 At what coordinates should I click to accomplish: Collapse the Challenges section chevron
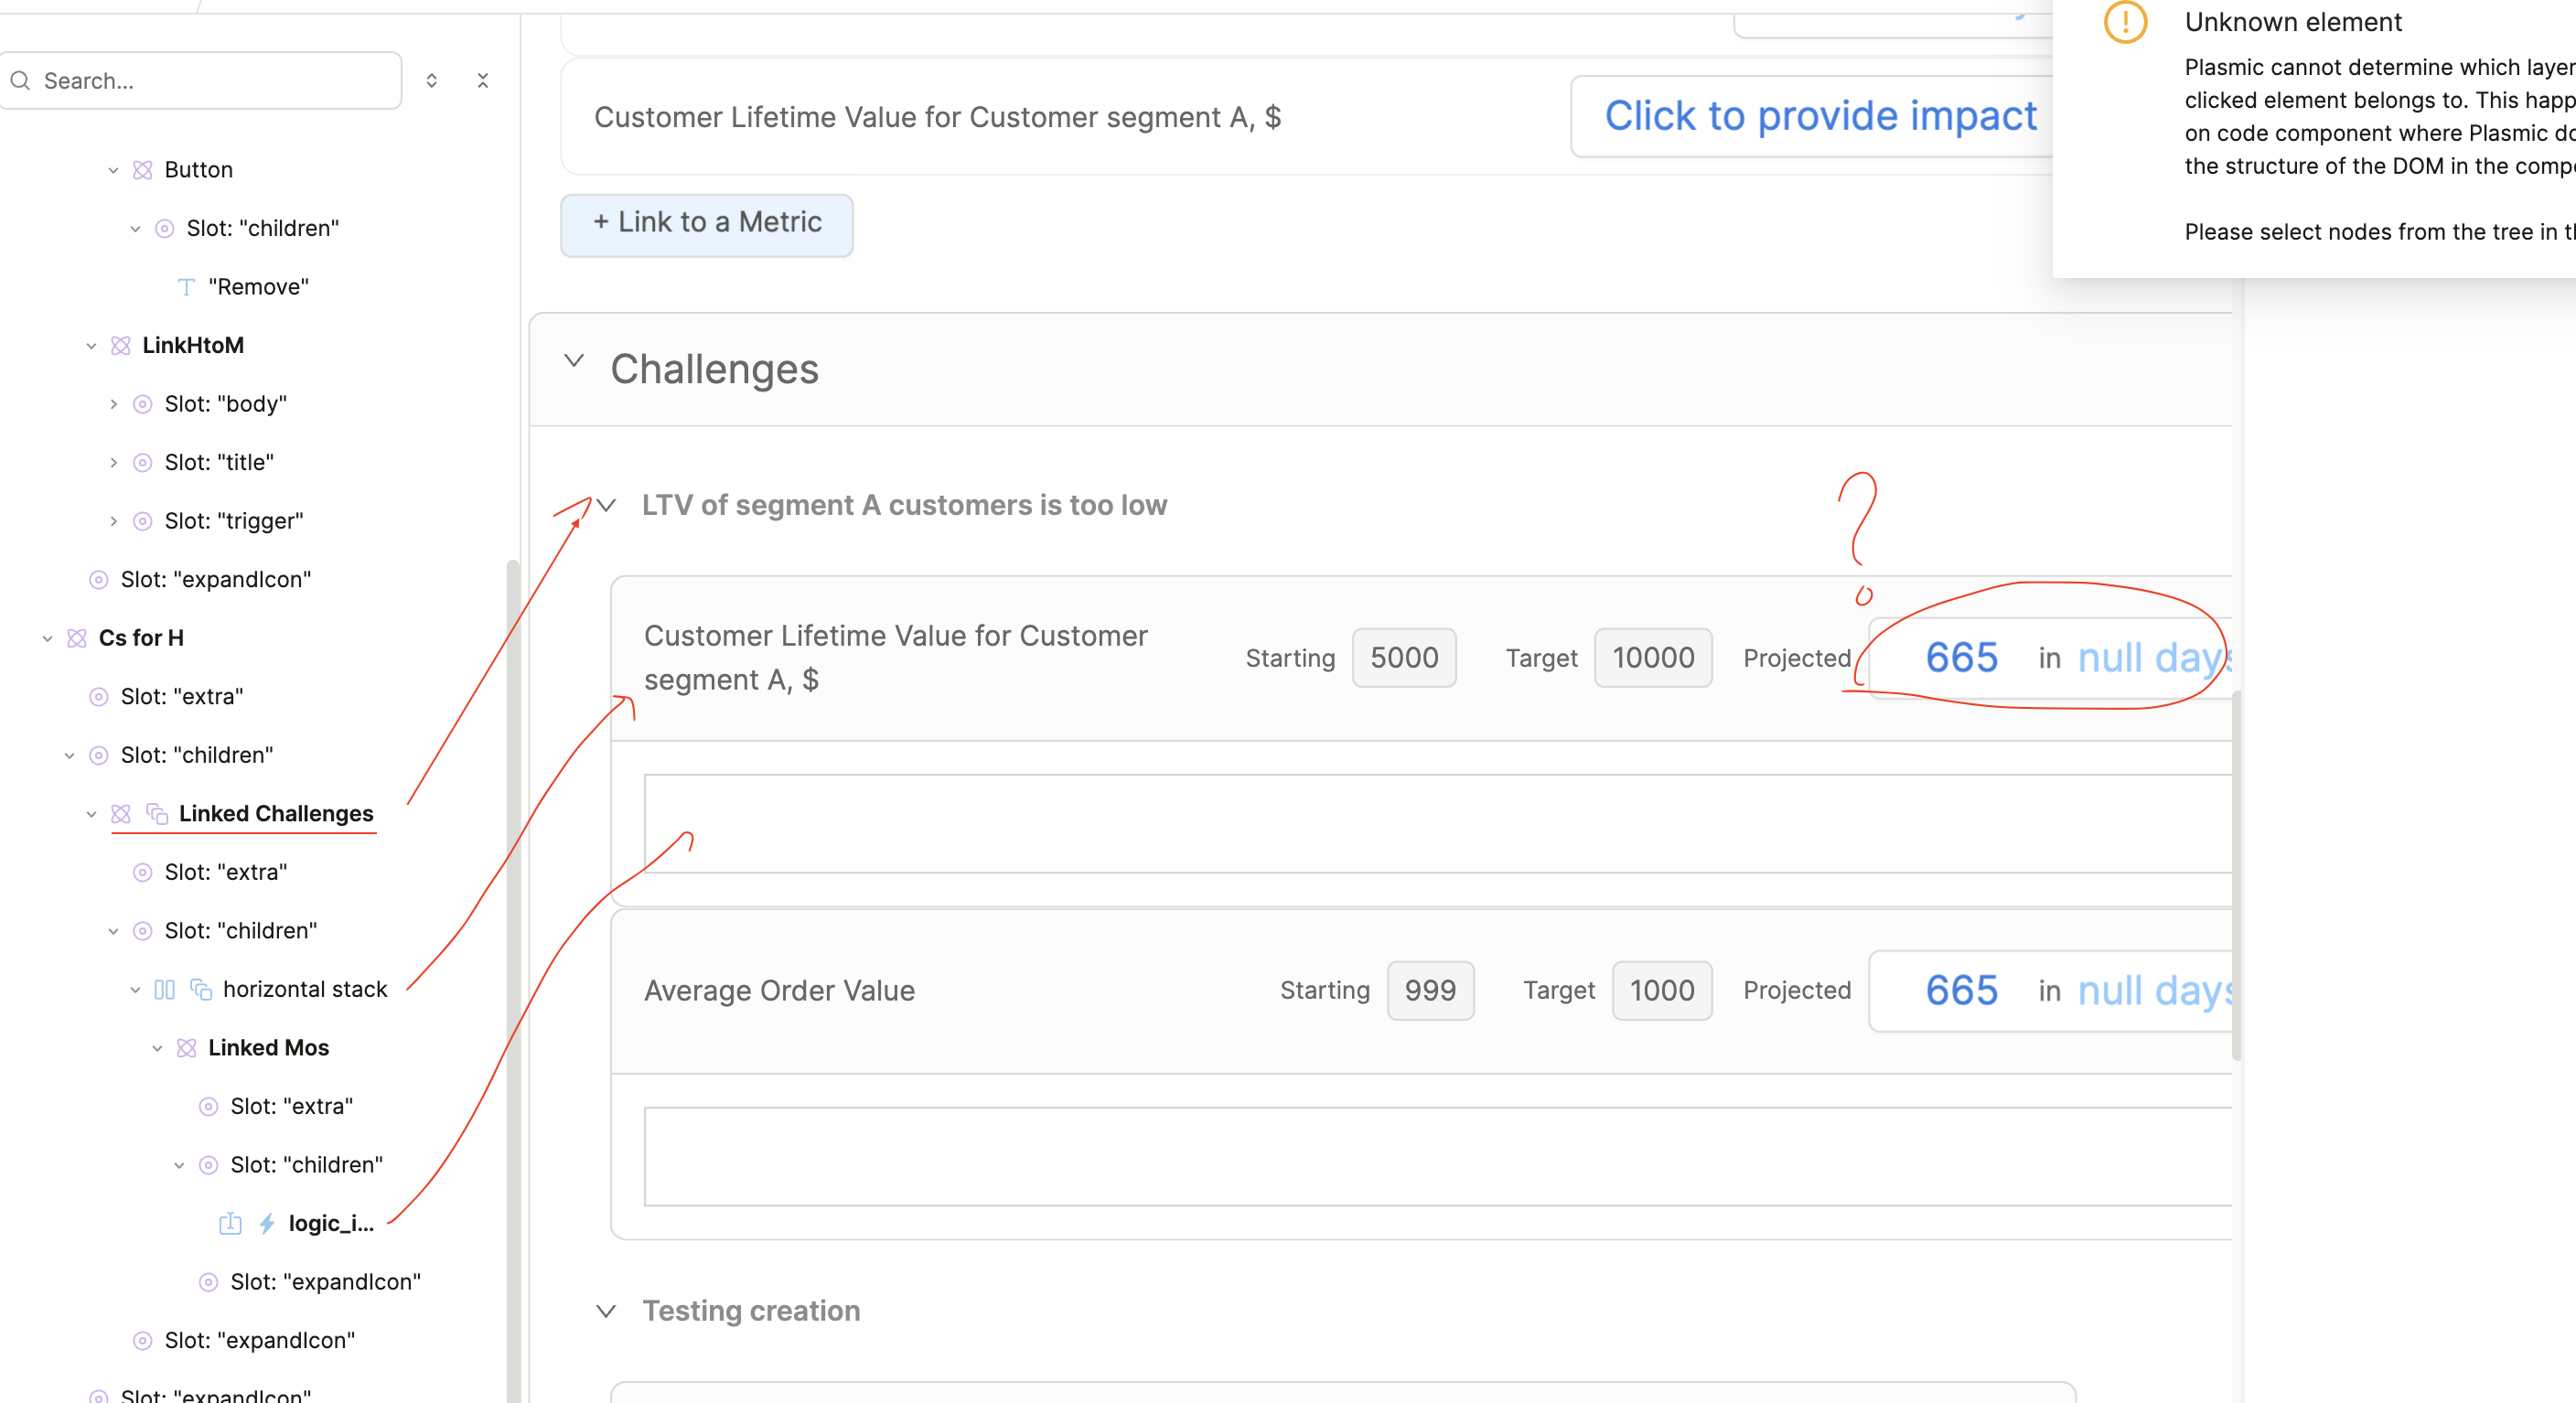coord(574,361)
